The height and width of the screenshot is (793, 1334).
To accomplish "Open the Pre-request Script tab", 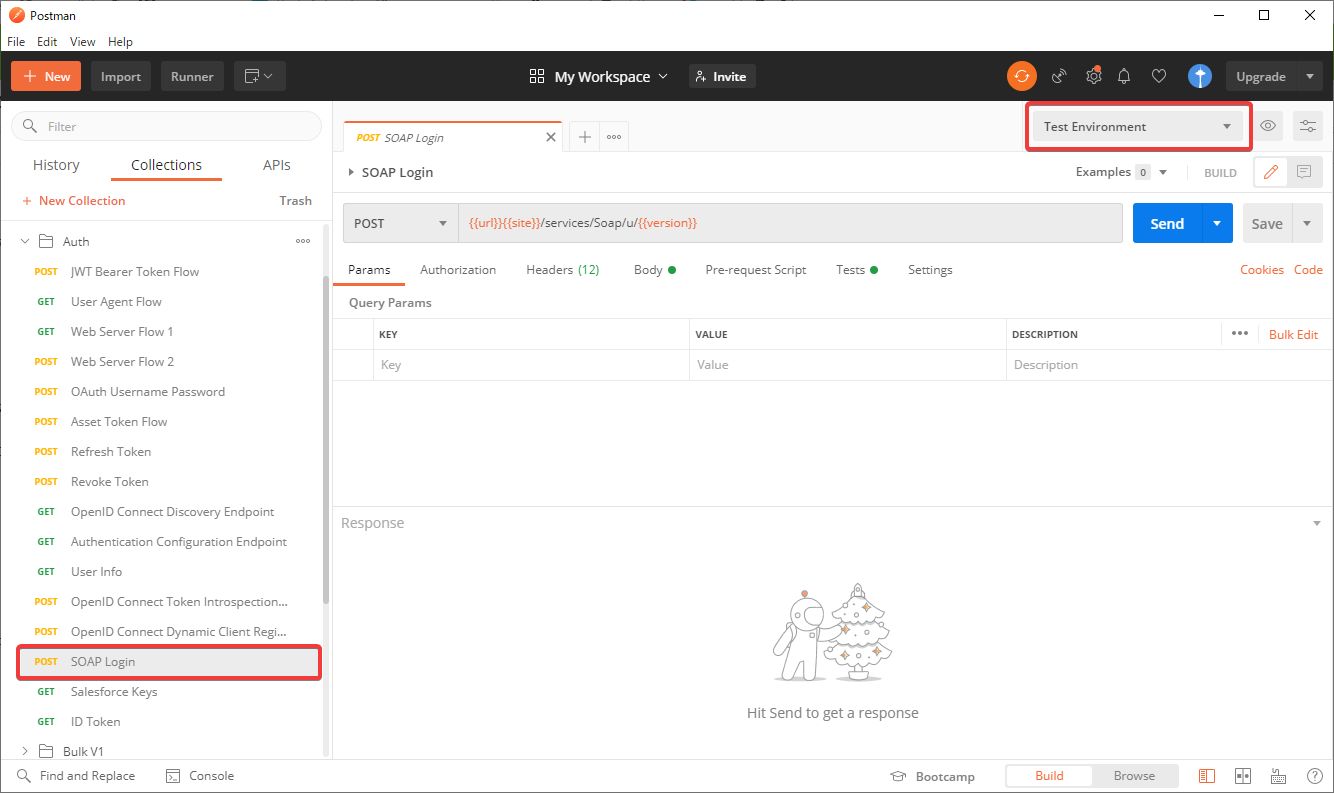I will coord(756,270).
